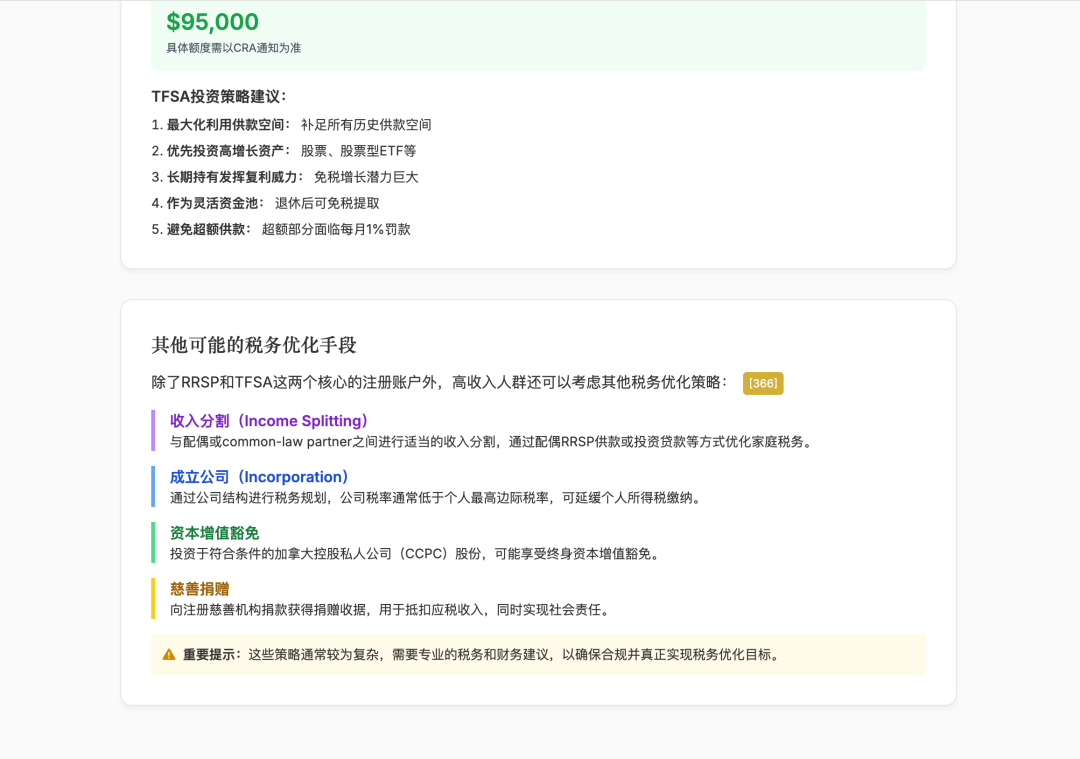Select the 收入分割 (Income Splitting) heading
Viewport: 1080px width, 759px height.
tap(269, 421)
